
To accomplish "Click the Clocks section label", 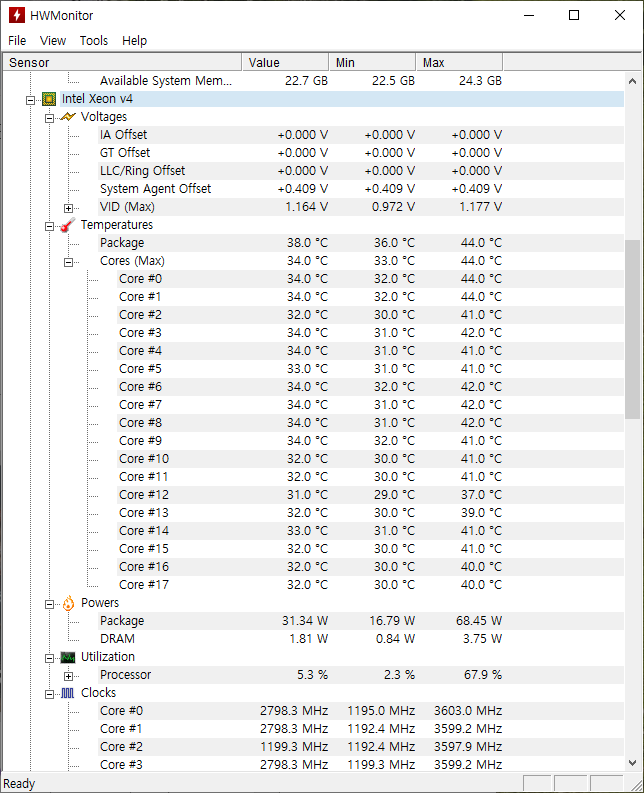I will point(98,693).
